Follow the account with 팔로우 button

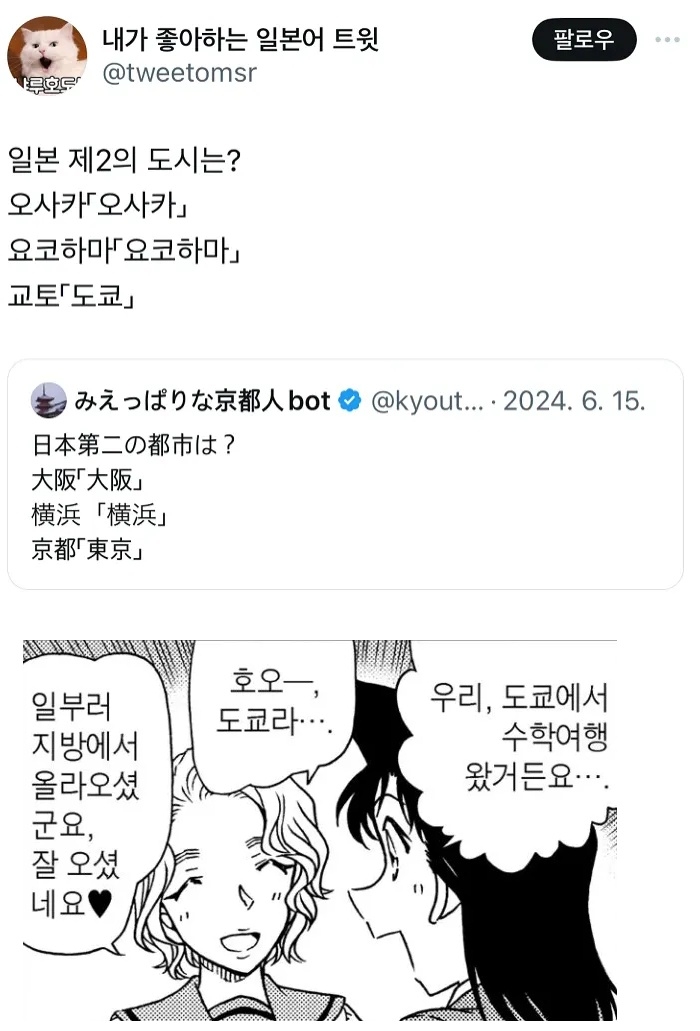[584, 39]
